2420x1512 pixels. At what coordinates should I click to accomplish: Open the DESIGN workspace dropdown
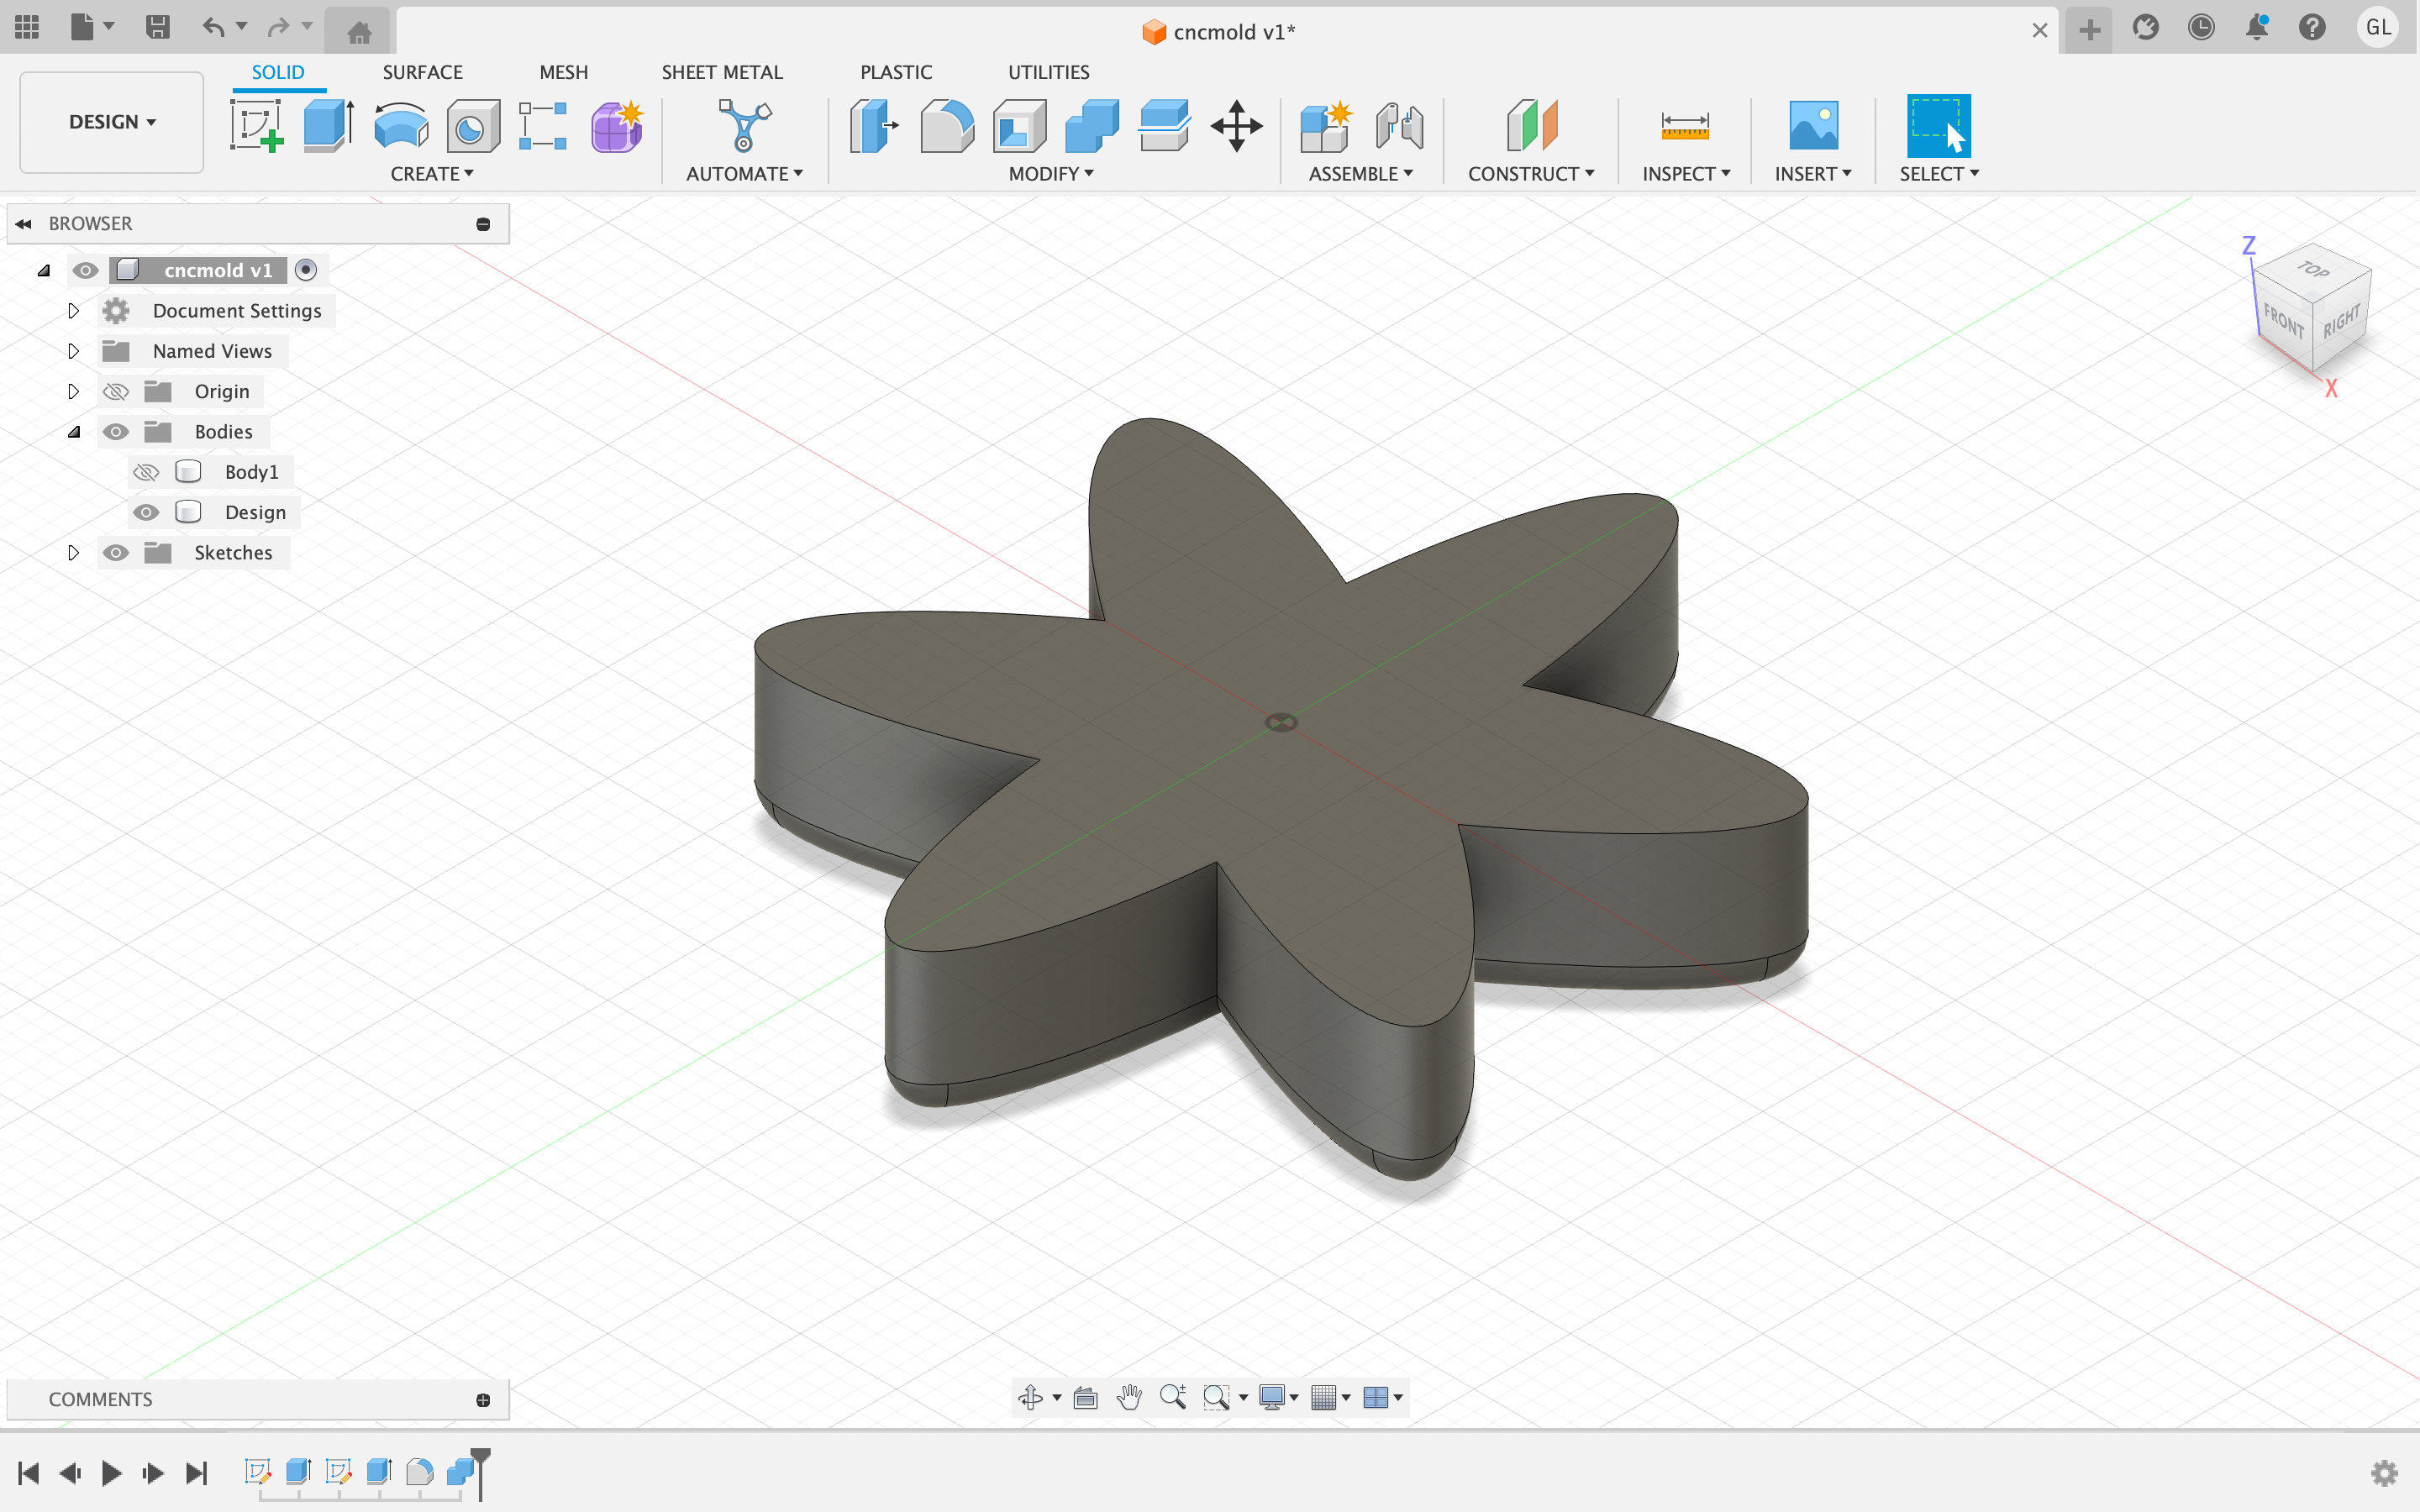click(x=111, y=122)
